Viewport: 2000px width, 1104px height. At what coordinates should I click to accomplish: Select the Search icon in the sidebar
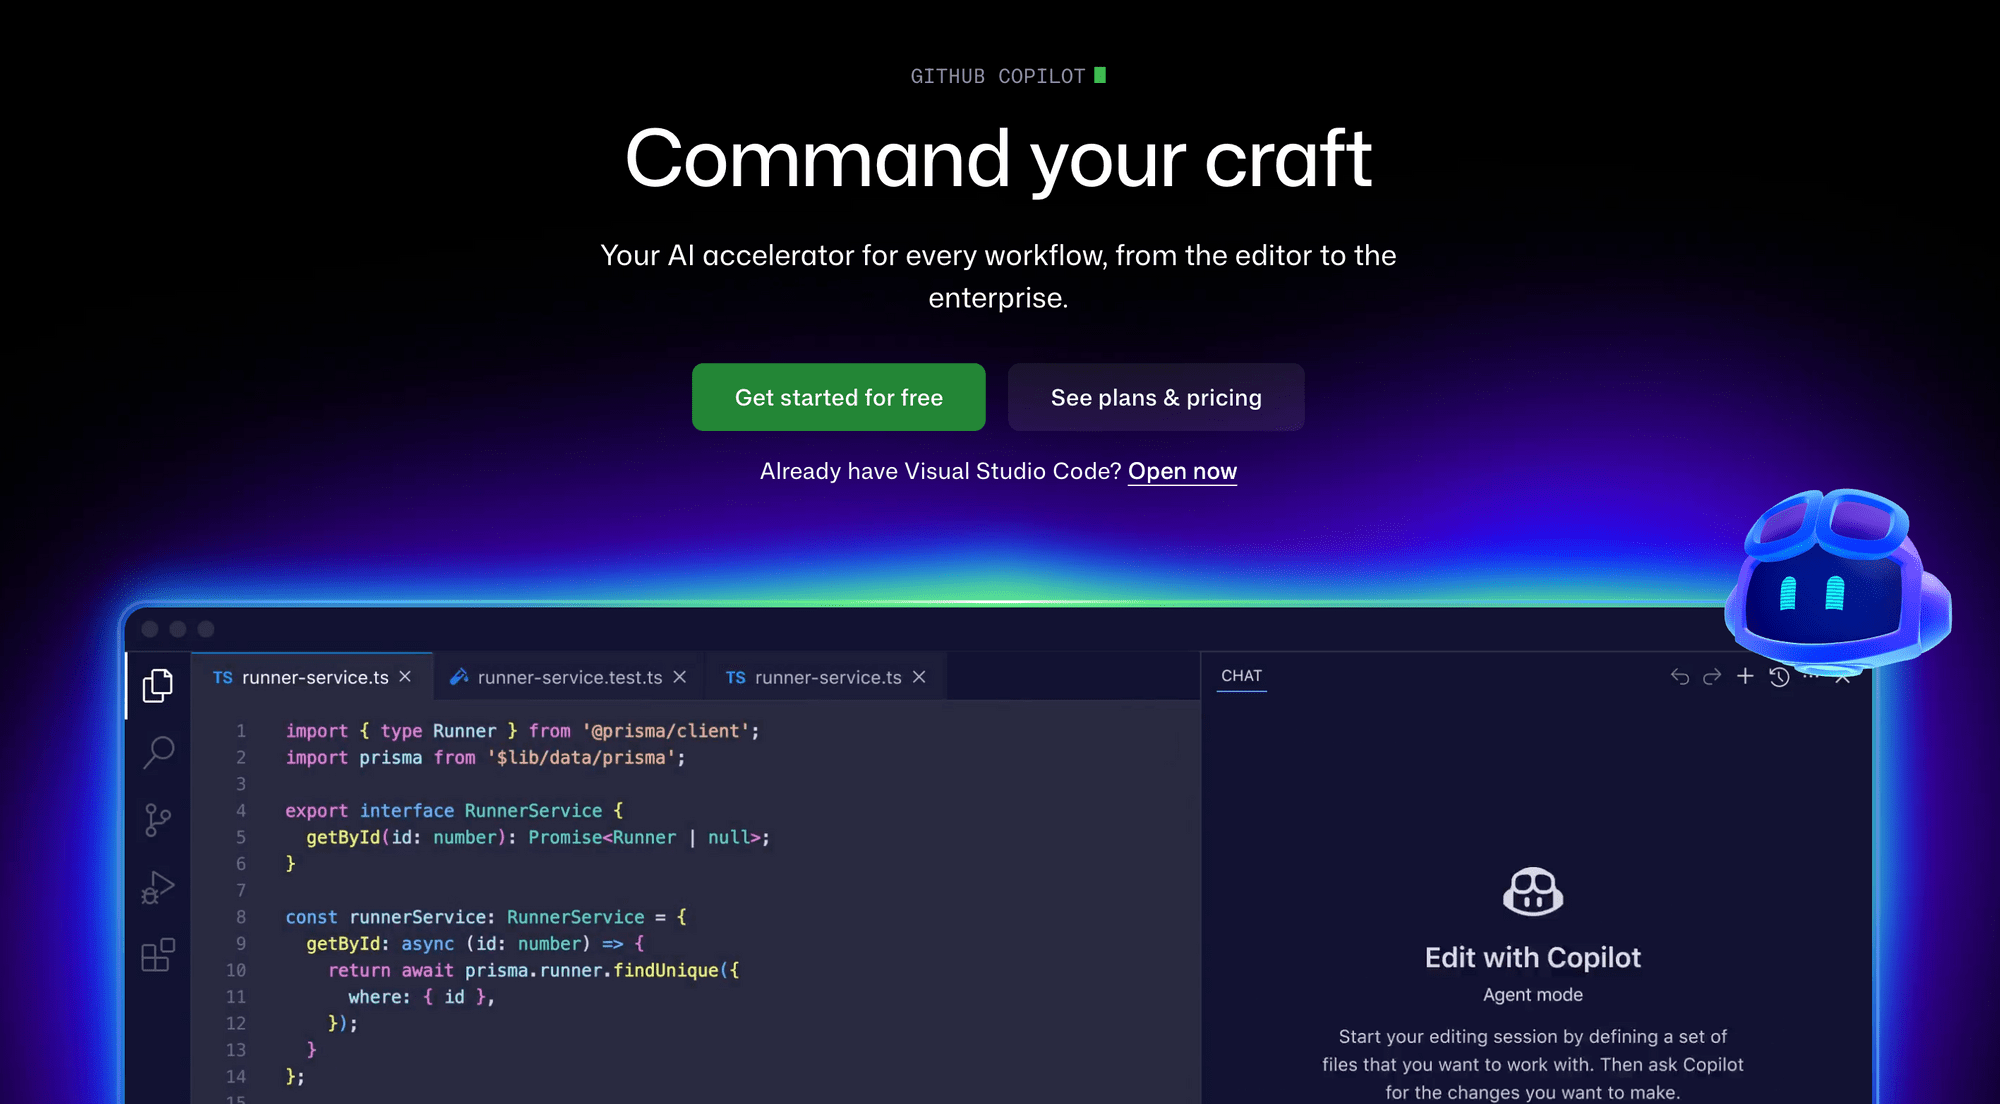pyautogui.click(x=159, y=751)
